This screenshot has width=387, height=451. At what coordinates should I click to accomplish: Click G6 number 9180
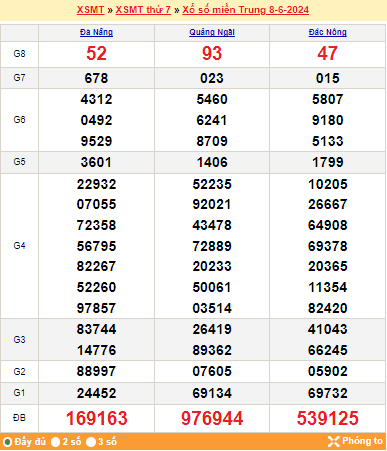click(x=328, y=120)
